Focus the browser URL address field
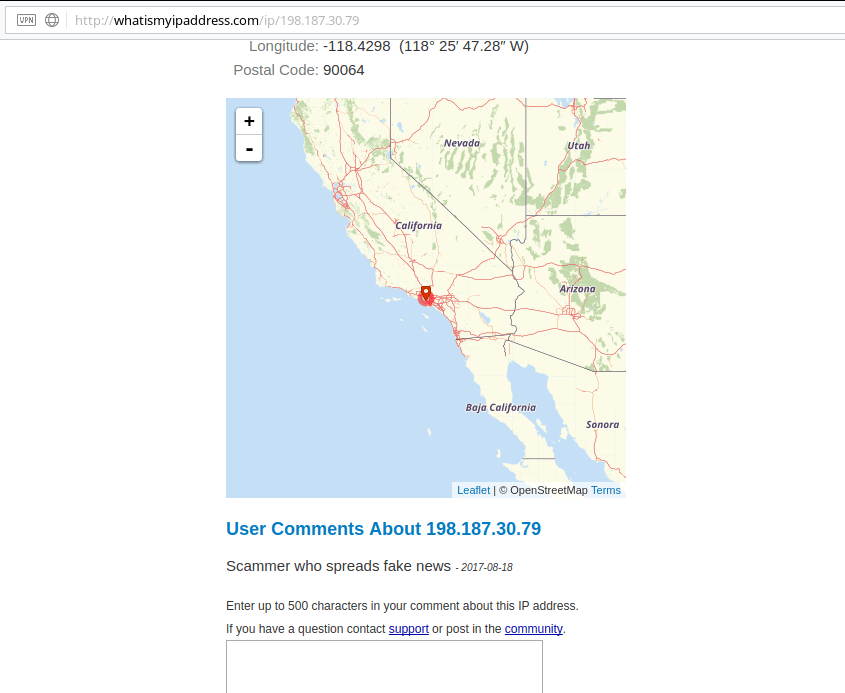 [x=400, y=20]
